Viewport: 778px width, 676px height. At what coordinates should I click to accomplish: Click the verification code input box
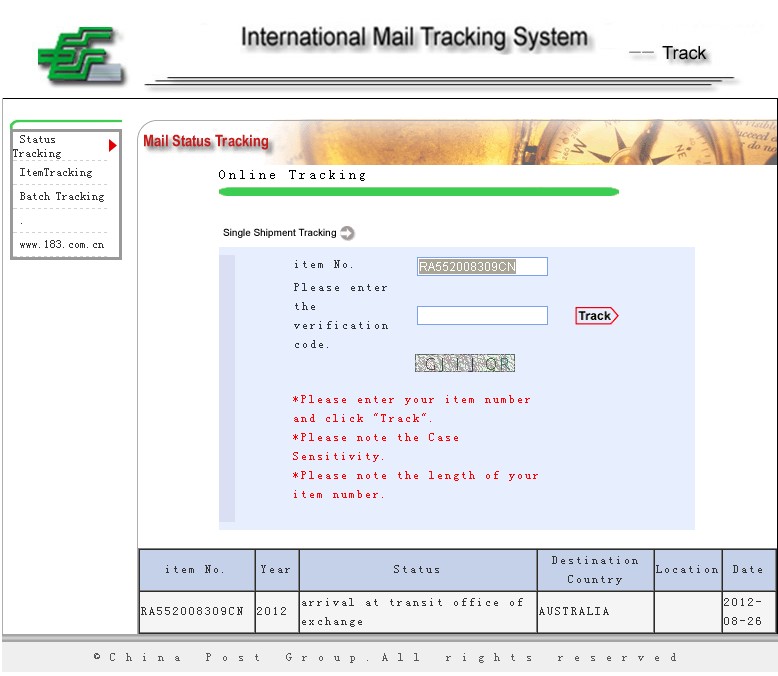click(482, 316)
